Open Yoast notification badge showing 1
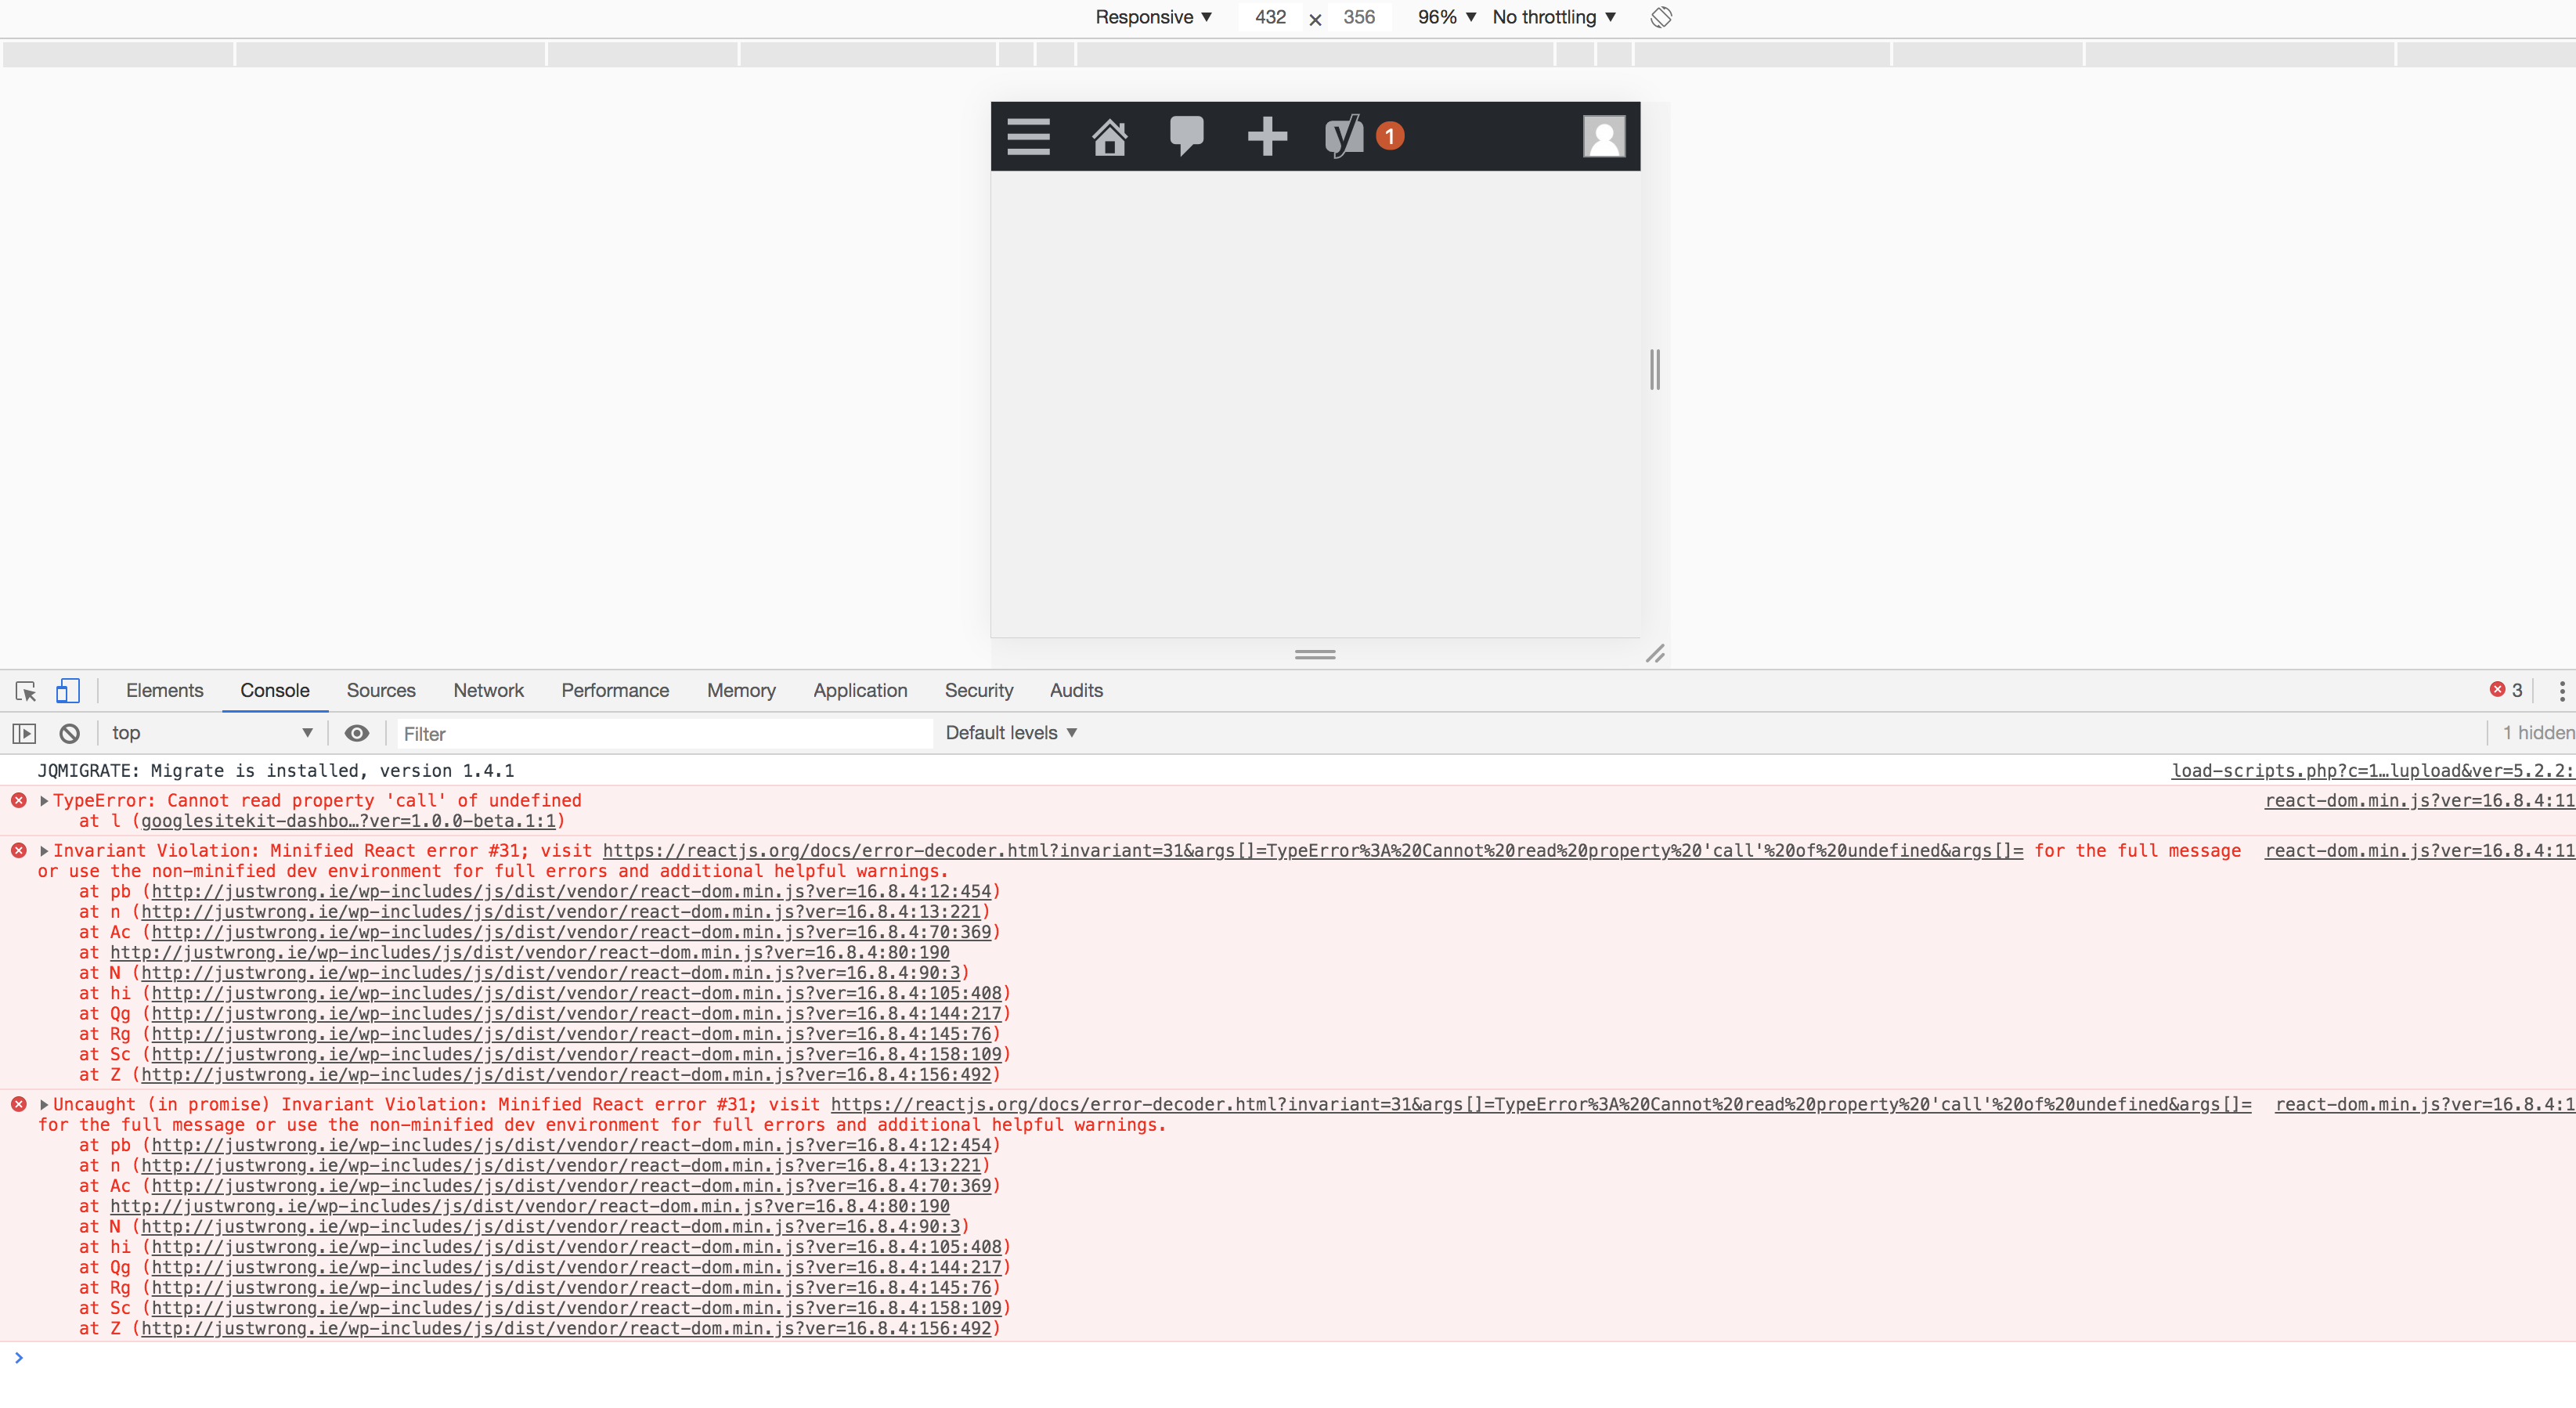 [1390, 136]
